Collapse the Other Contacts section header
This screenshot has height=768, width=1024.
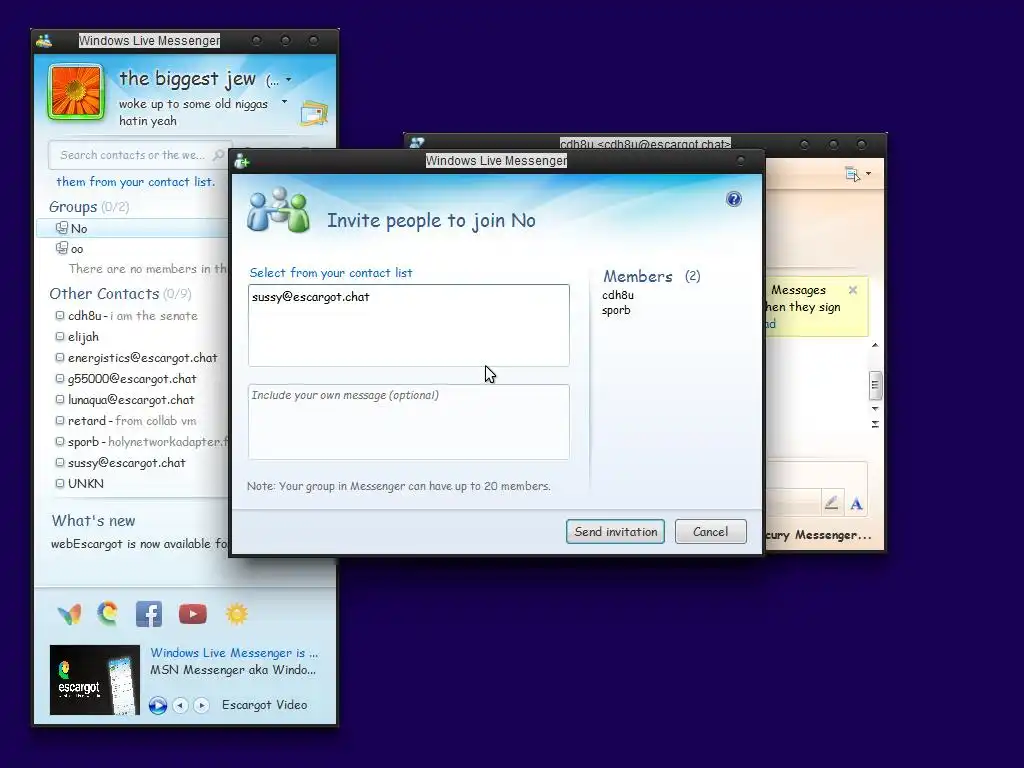(x=120, y=294)
